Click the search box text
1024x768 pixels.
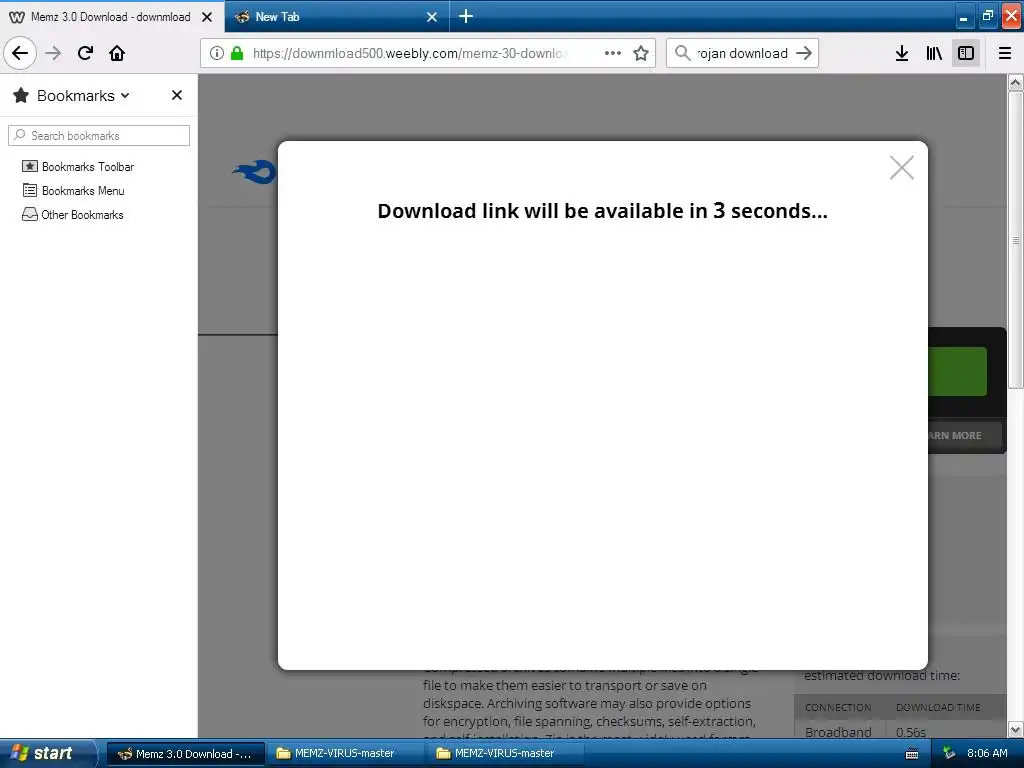(743, 53)
